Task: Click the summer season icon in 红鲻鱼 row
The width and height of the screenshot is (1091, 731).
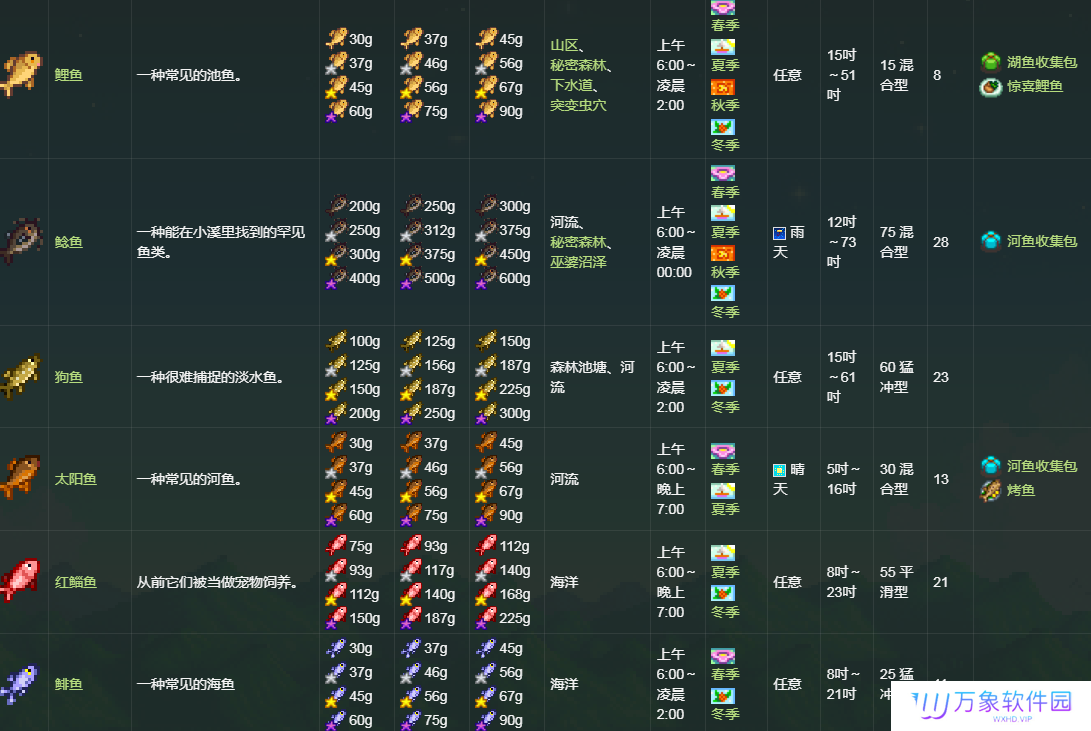Action: point(723,554)
